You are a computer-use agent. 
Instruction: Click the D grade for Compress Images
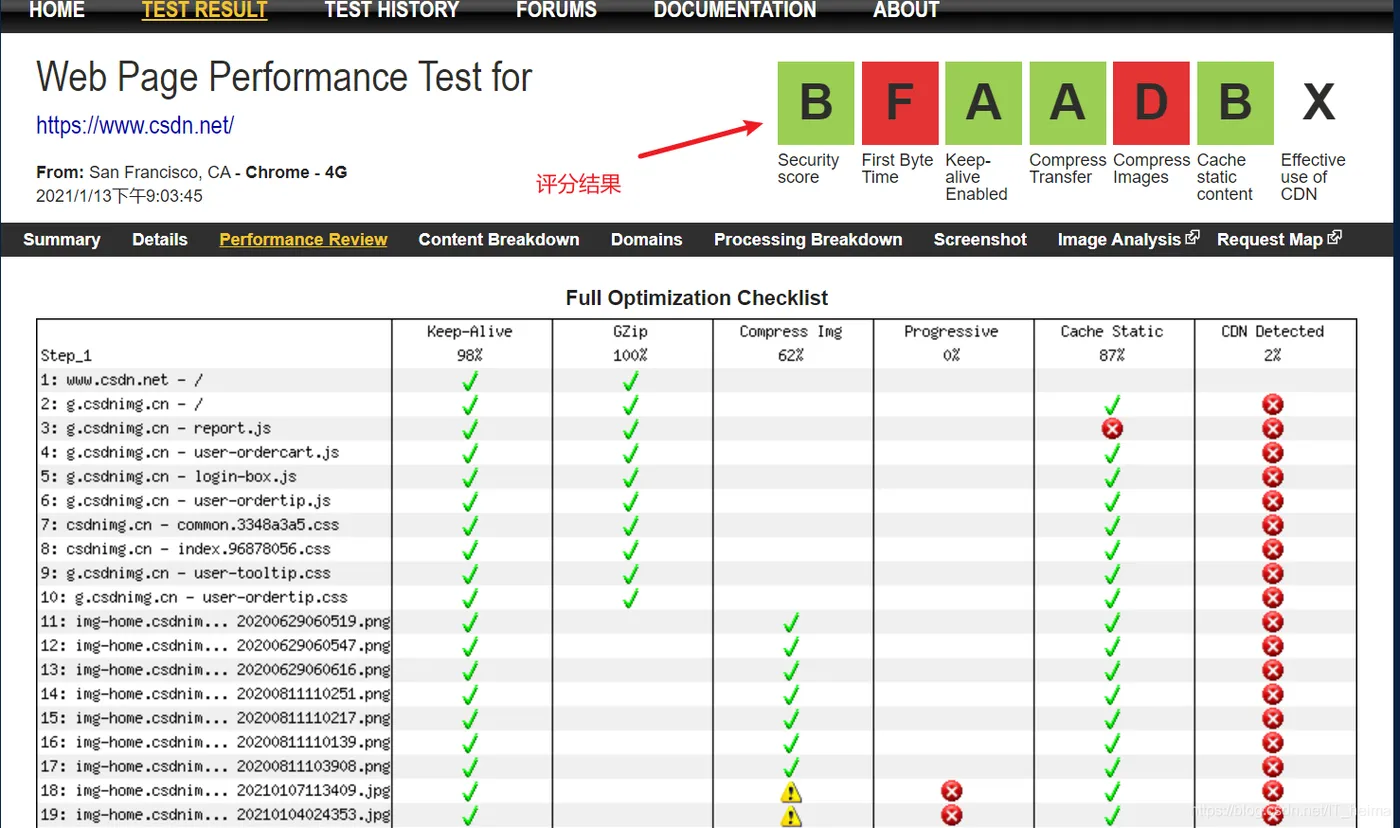(x=1151, y=103)
